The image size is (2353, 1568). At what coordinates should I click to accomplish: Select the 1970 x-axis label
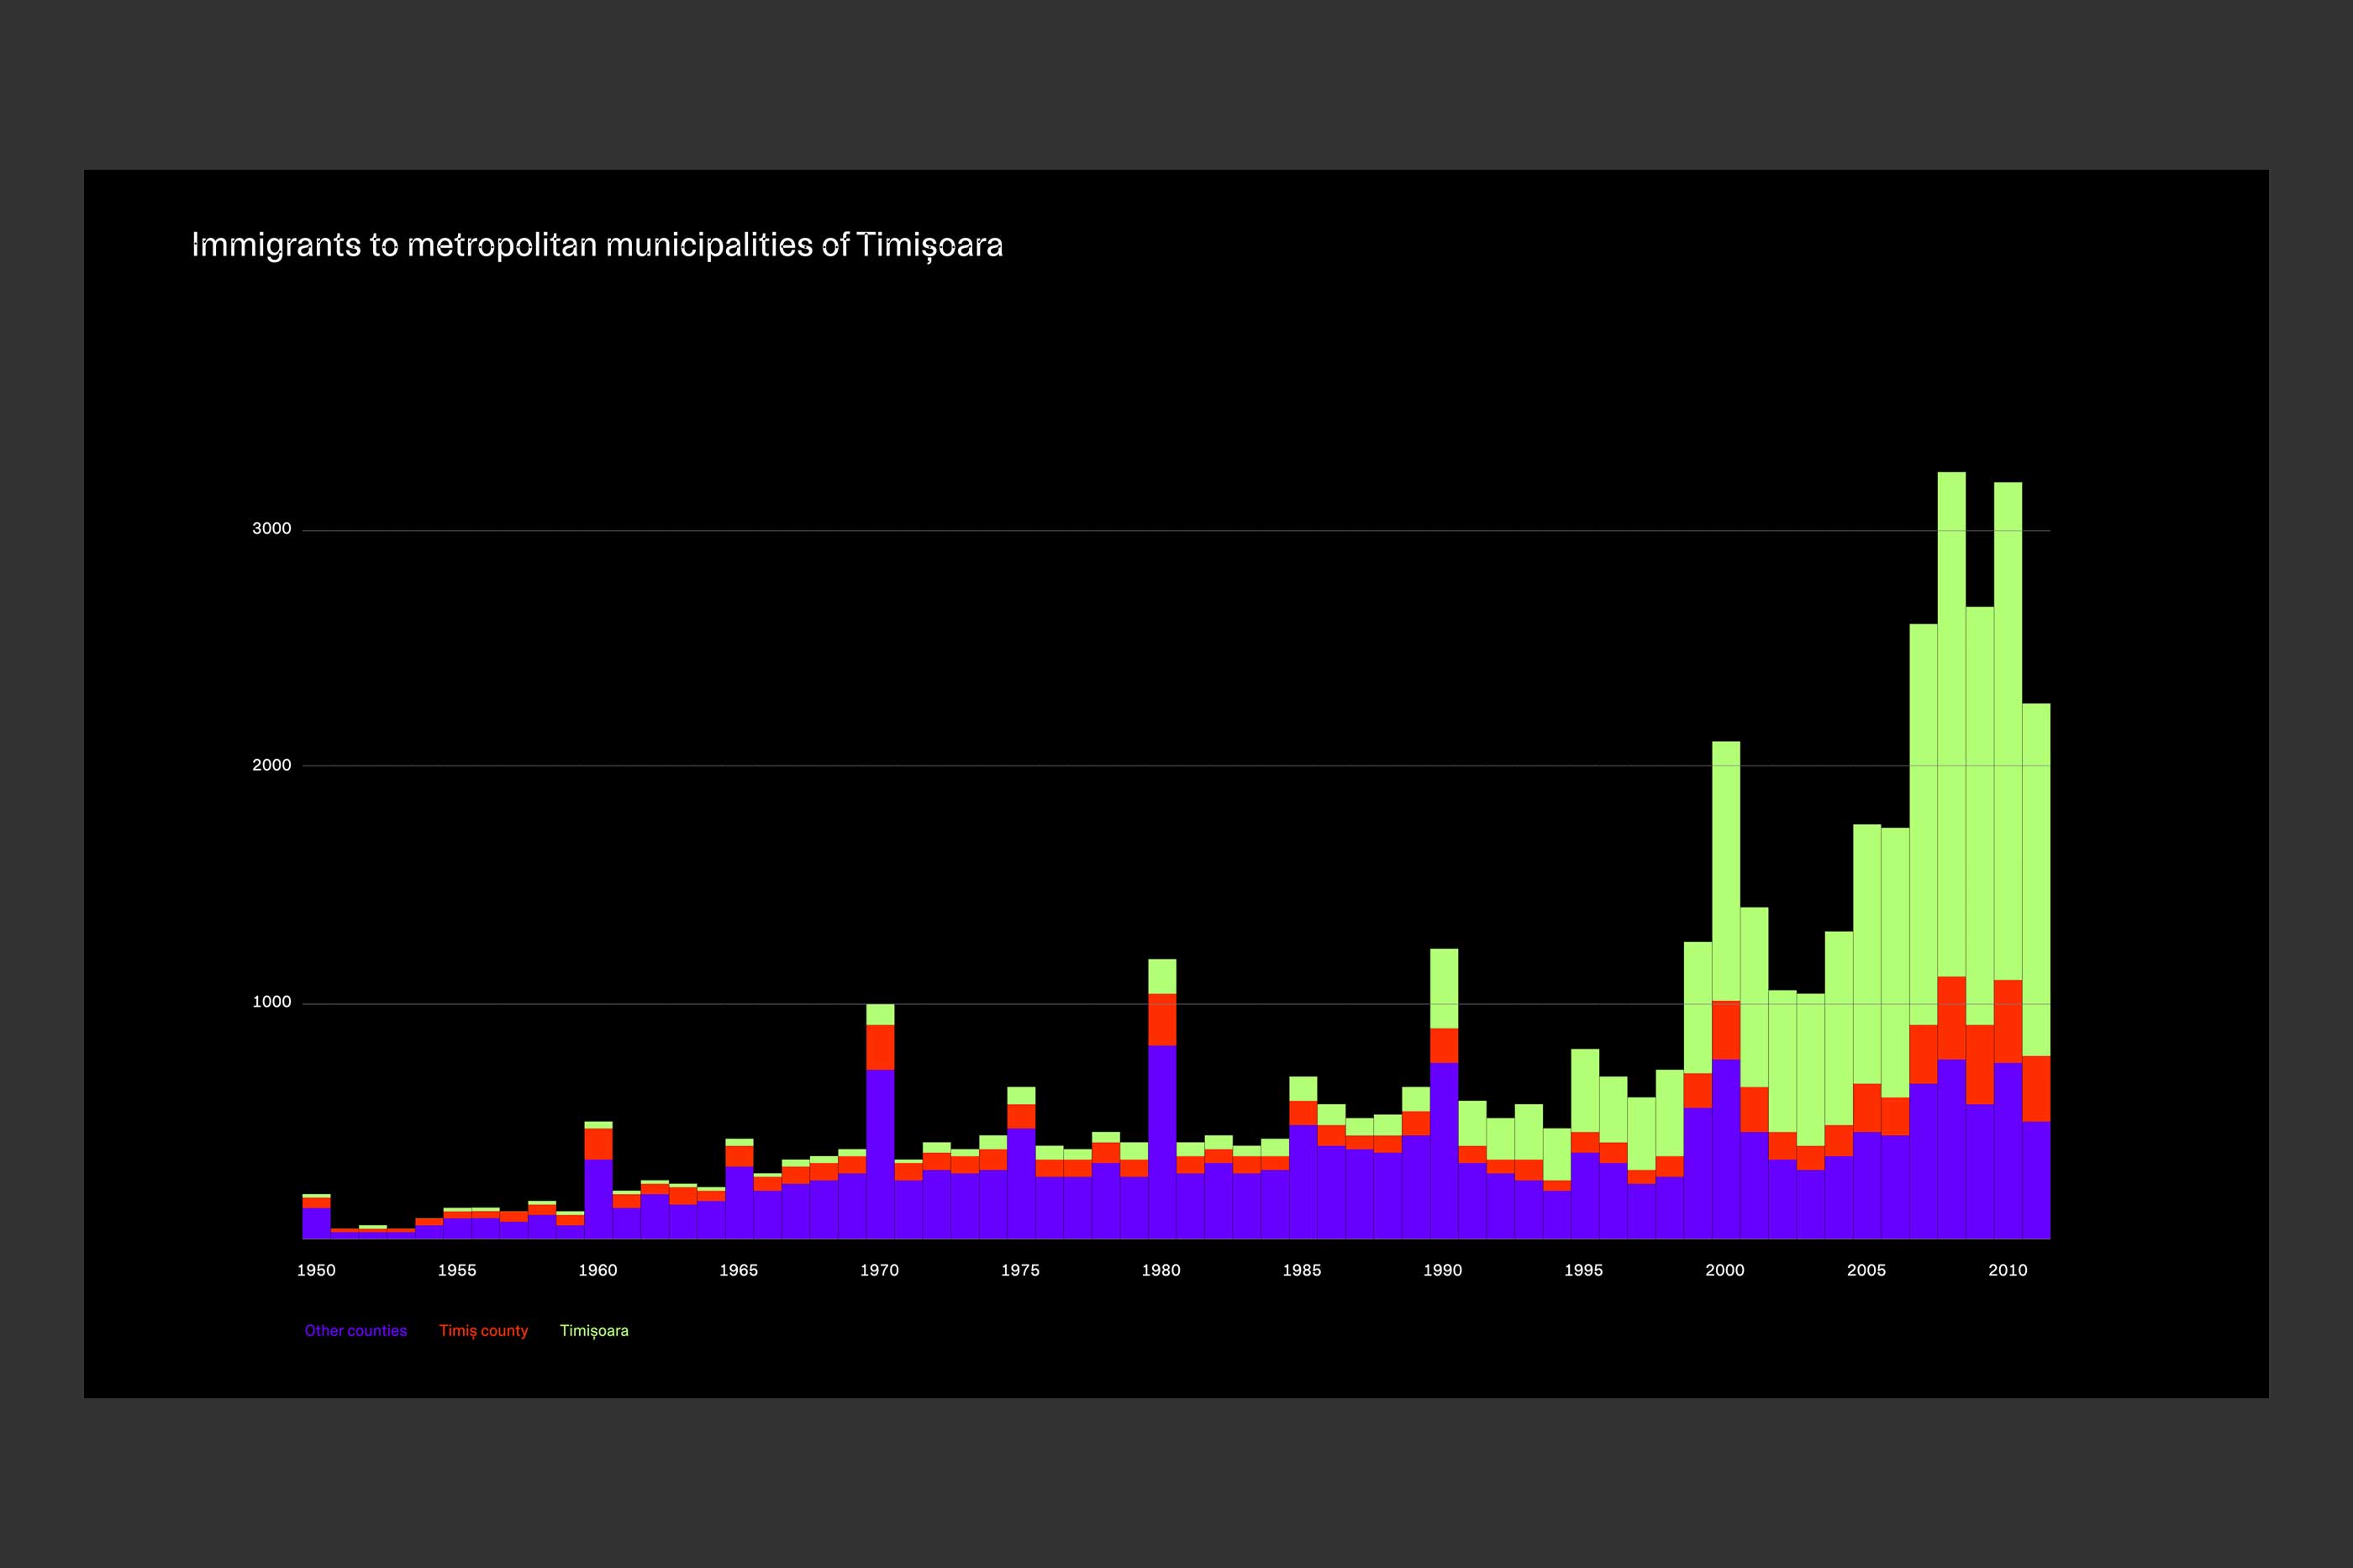879,1270
